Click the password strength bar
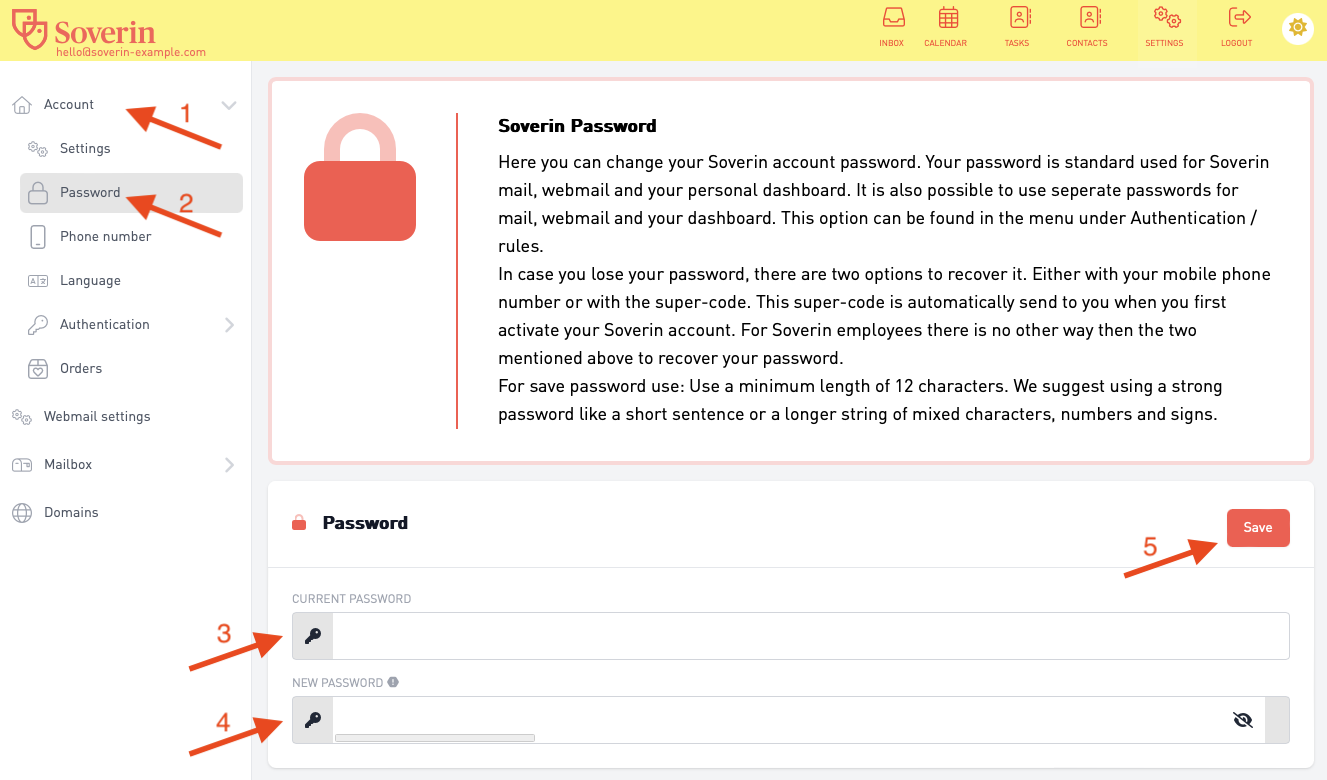Image resolution: width=1327 pixels, height=780 pixels. tap(435, 738)
